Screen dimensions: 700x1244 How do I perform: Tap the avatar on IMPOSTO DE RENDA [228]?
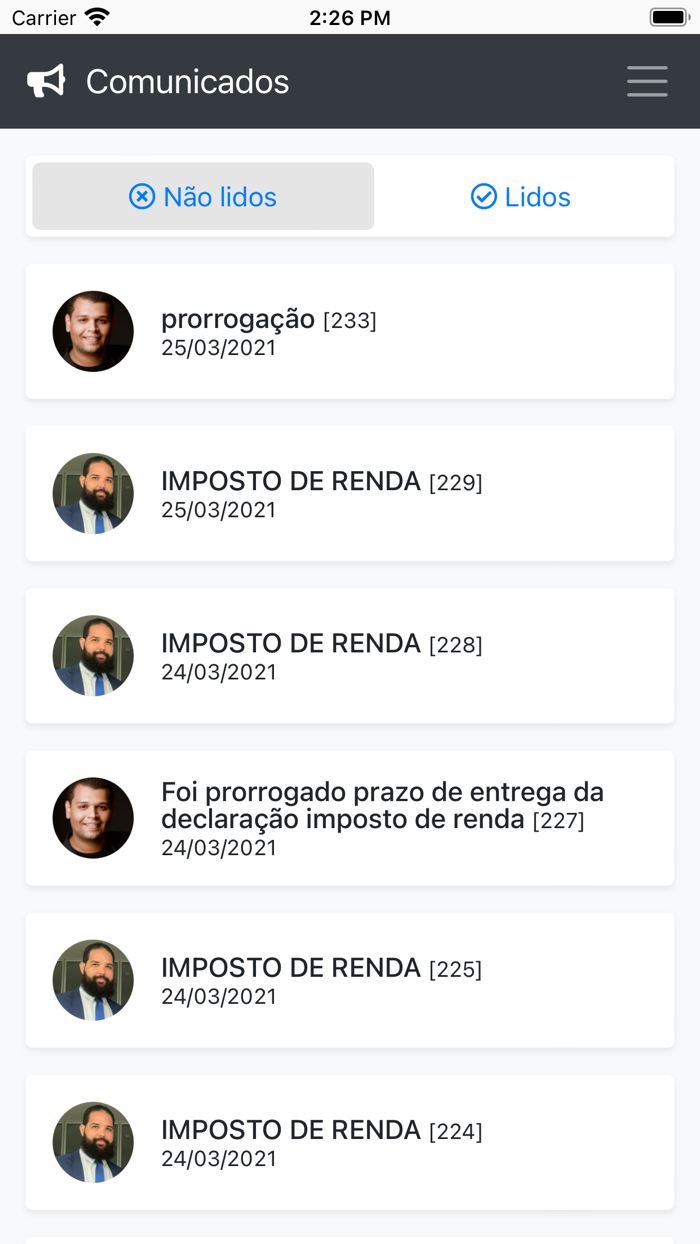(93, 656)
